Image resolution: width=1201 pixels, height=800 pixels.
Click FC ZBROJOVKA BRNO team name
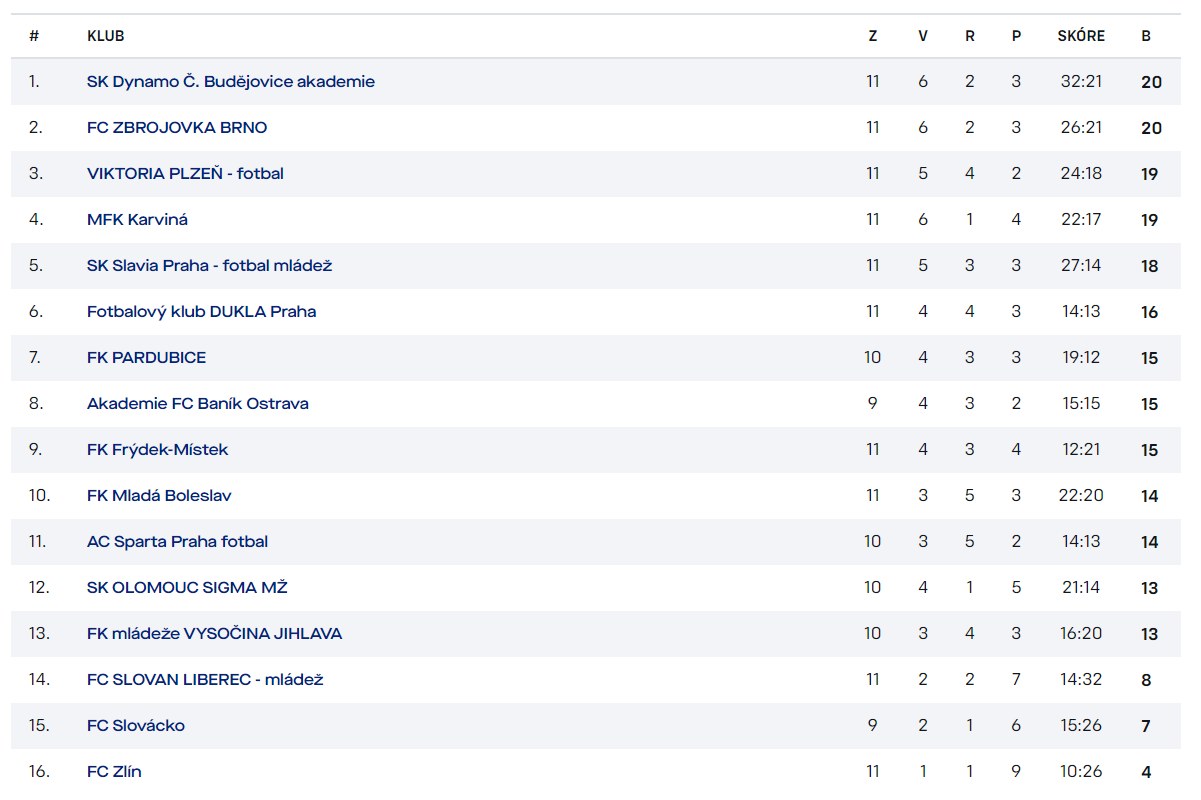coord(177,128)
